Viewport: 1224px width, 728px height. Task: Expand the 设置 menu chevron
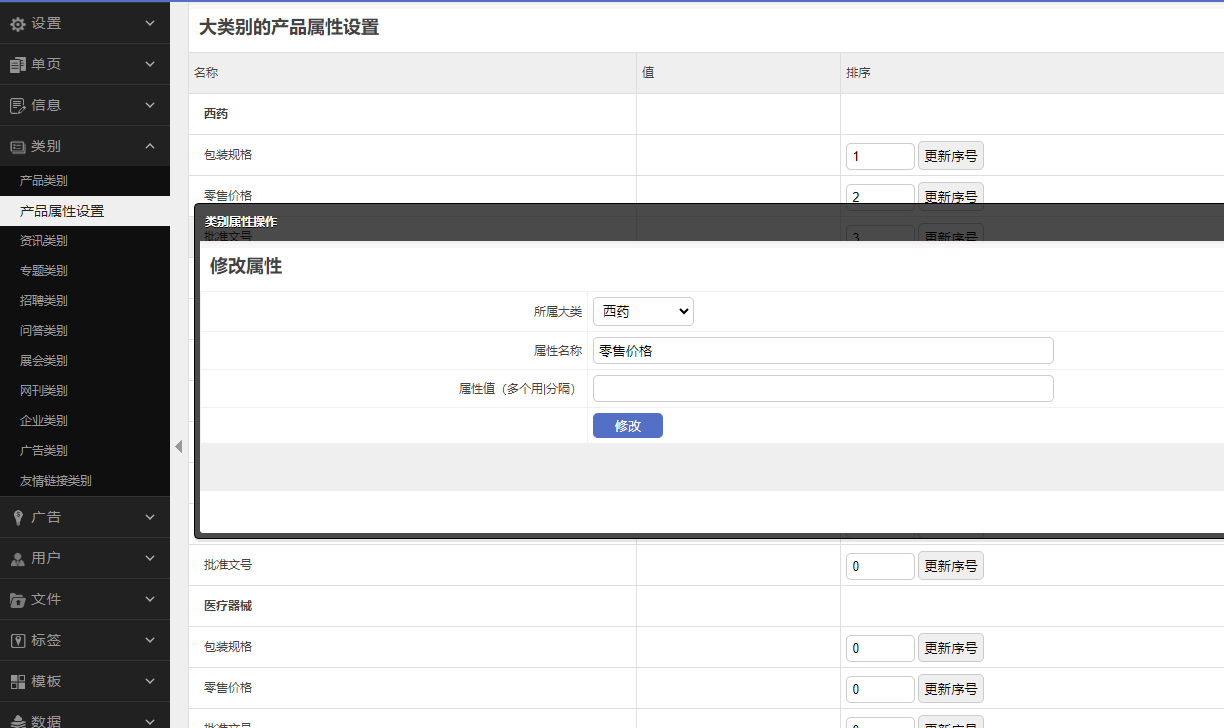[x=150, y=23]
